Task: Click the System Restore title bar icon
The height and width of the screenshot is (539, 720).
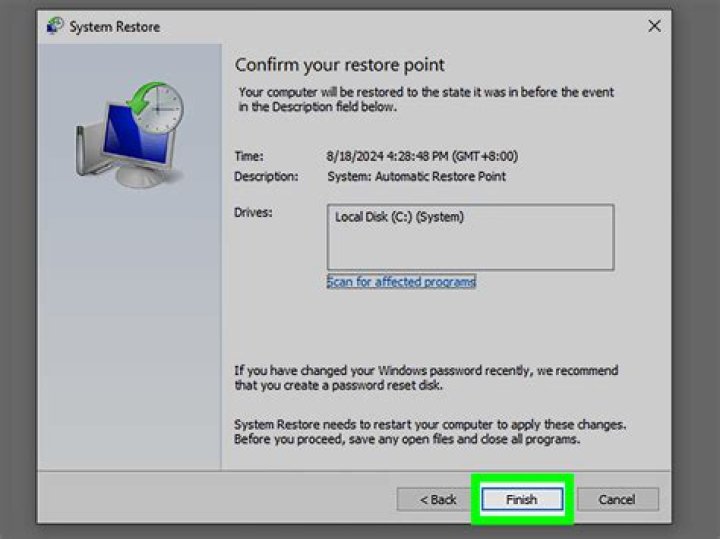Action: click(x=55, y=26)
